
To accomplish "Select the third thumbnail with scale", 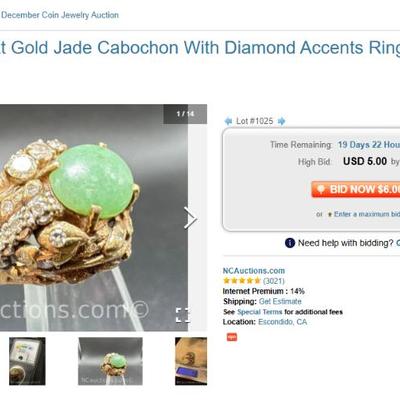I will pyautogui.click(x=191, y=361).
